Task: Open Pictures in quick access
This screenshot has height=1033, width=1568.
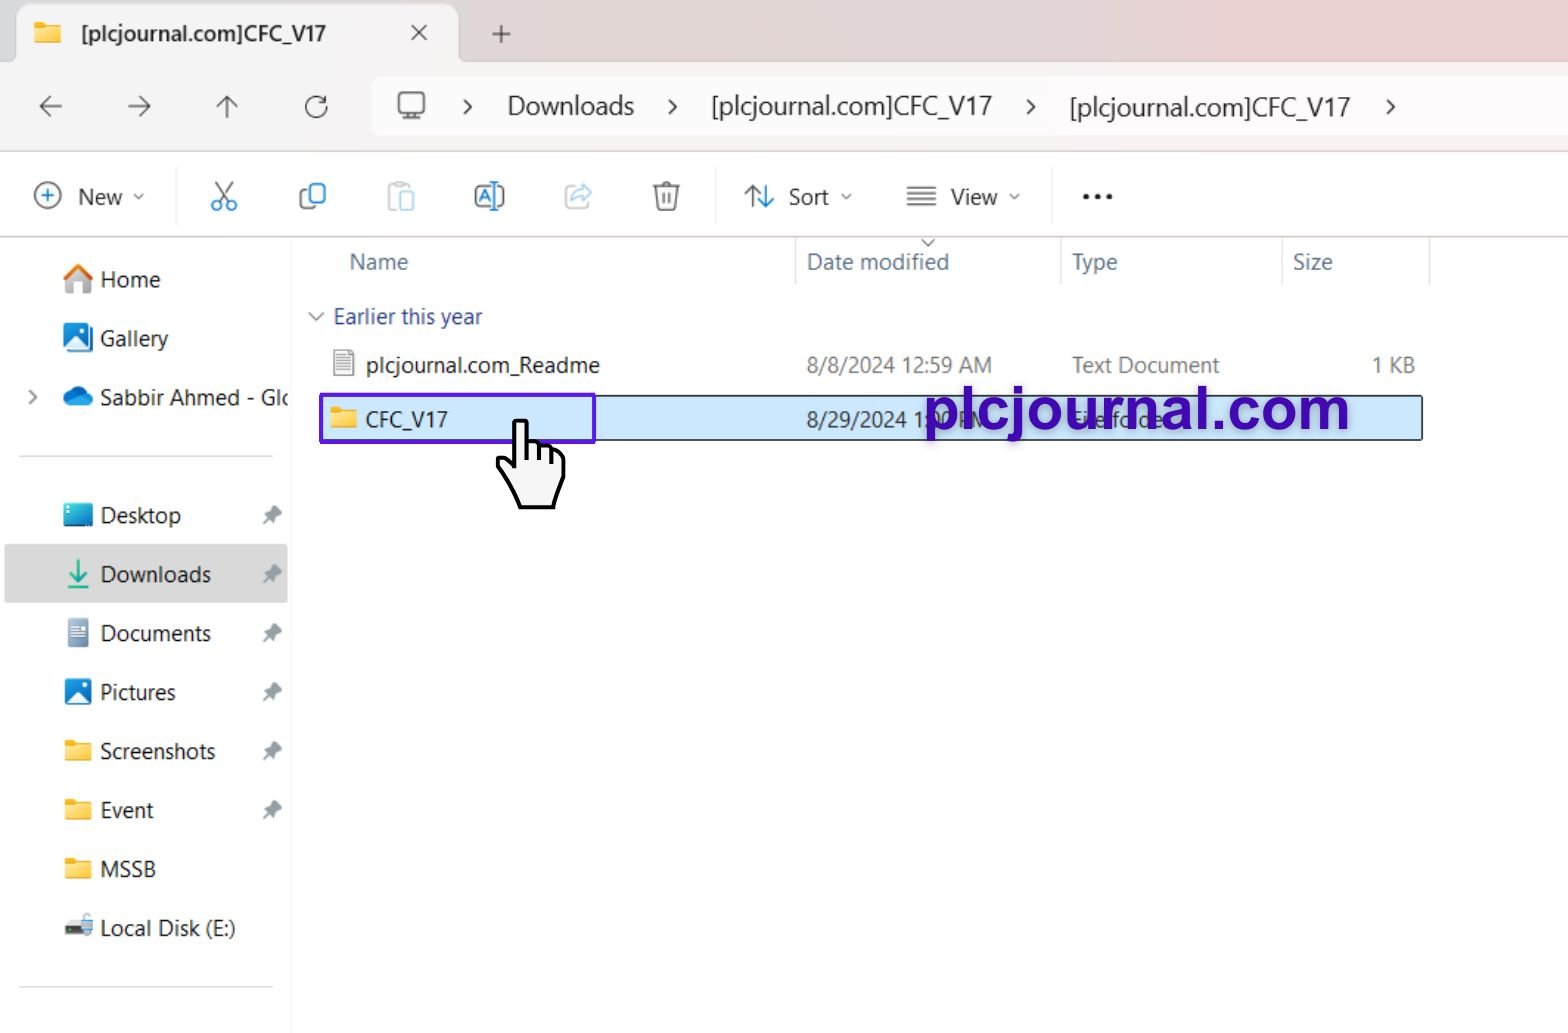Action: pyautogui.click(x=120, y=692)
